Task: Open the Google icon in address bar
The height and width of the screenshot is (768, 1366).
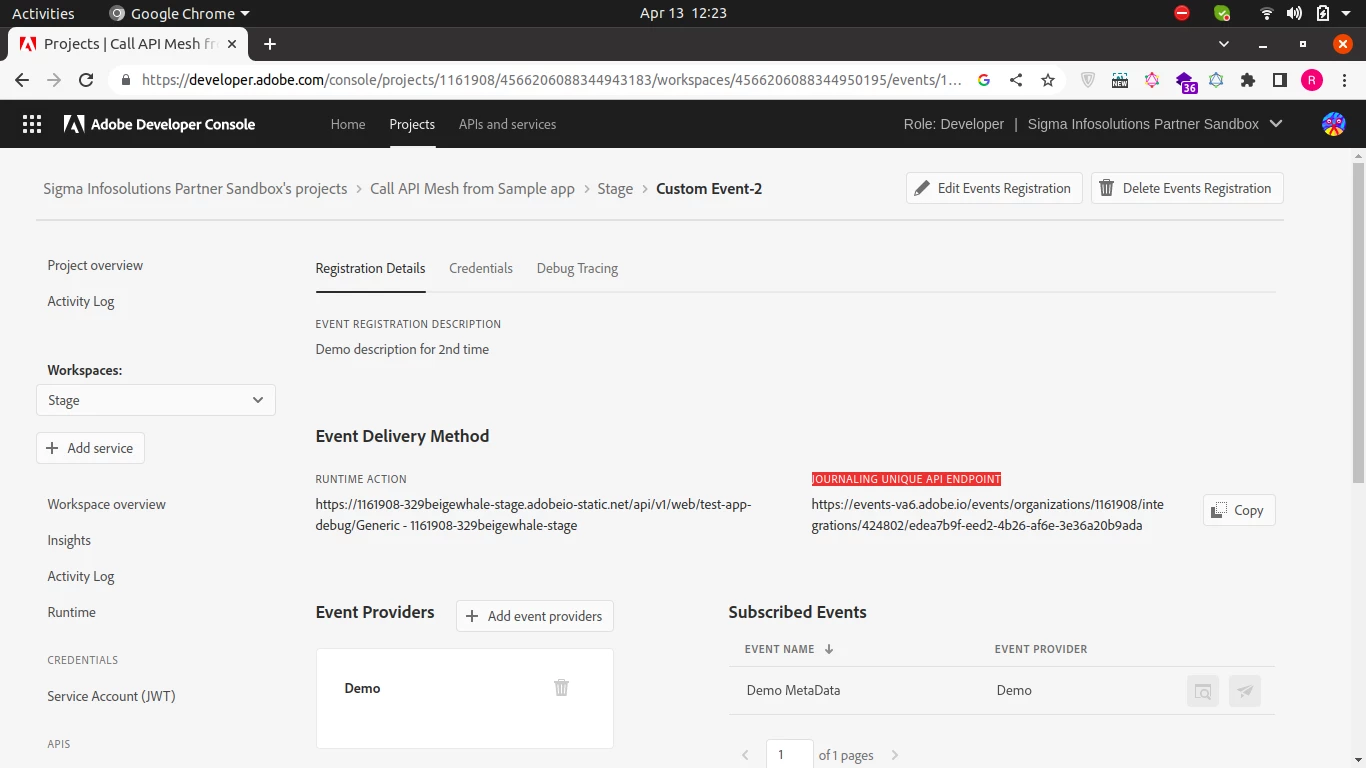Action: (x=984, y=80)
